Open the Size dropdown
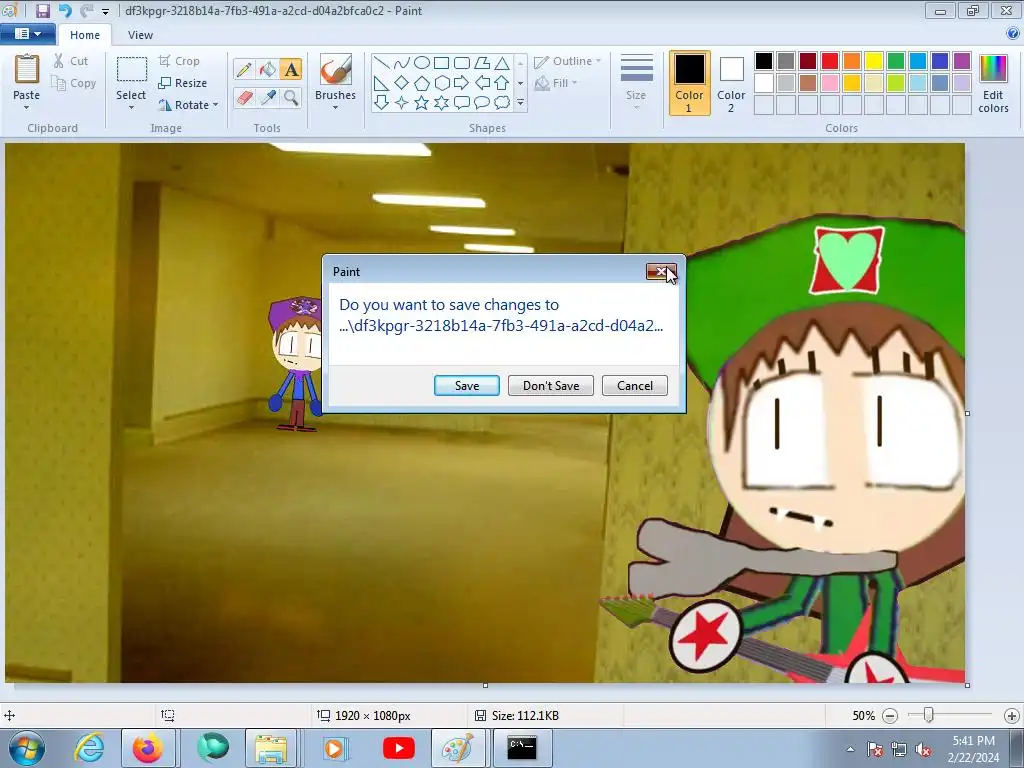 [636, 84]
